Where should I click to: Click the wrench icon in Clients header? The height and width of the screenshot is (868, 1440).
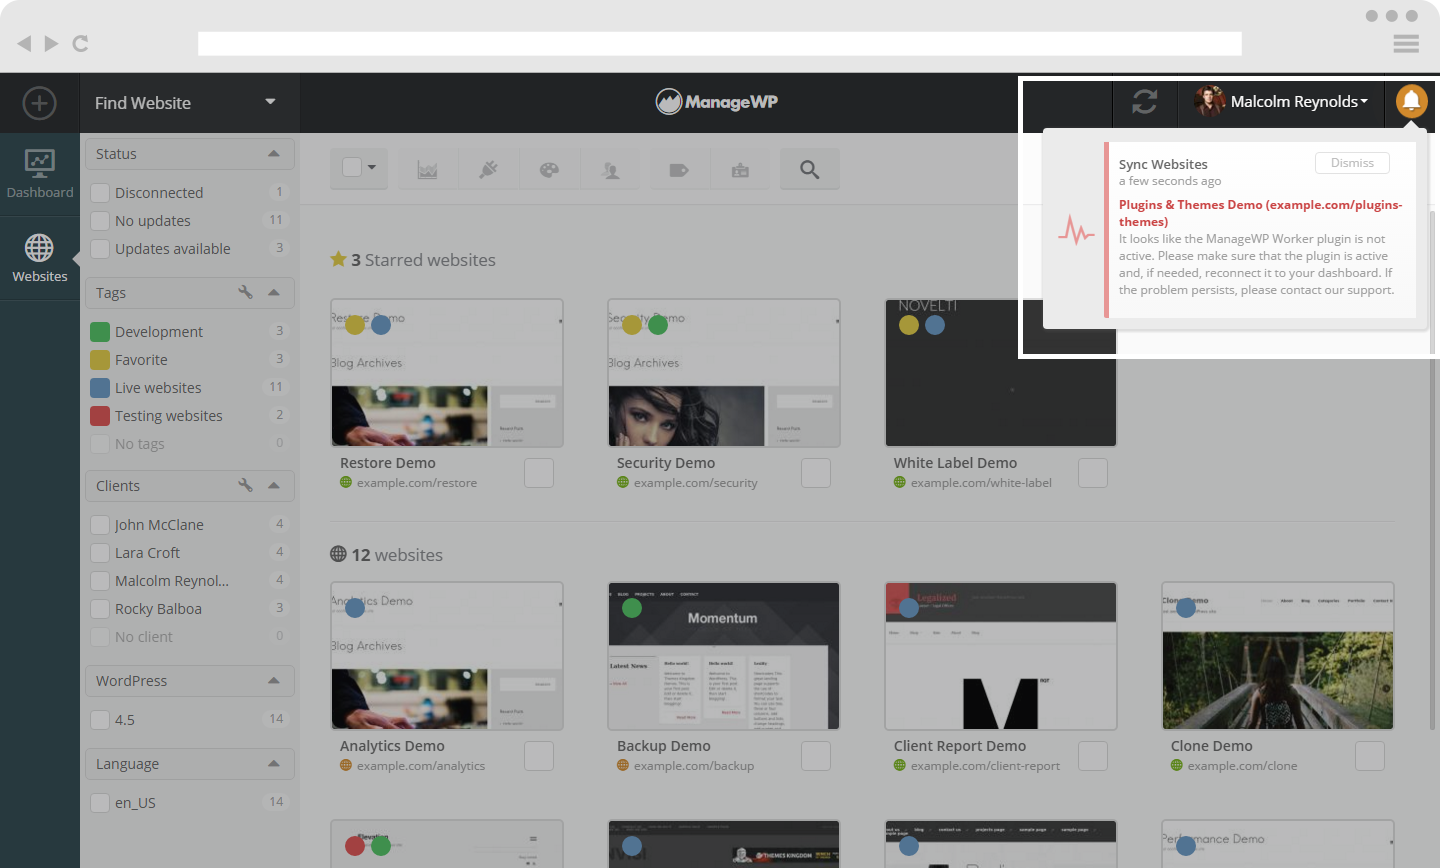coord(245,485)
